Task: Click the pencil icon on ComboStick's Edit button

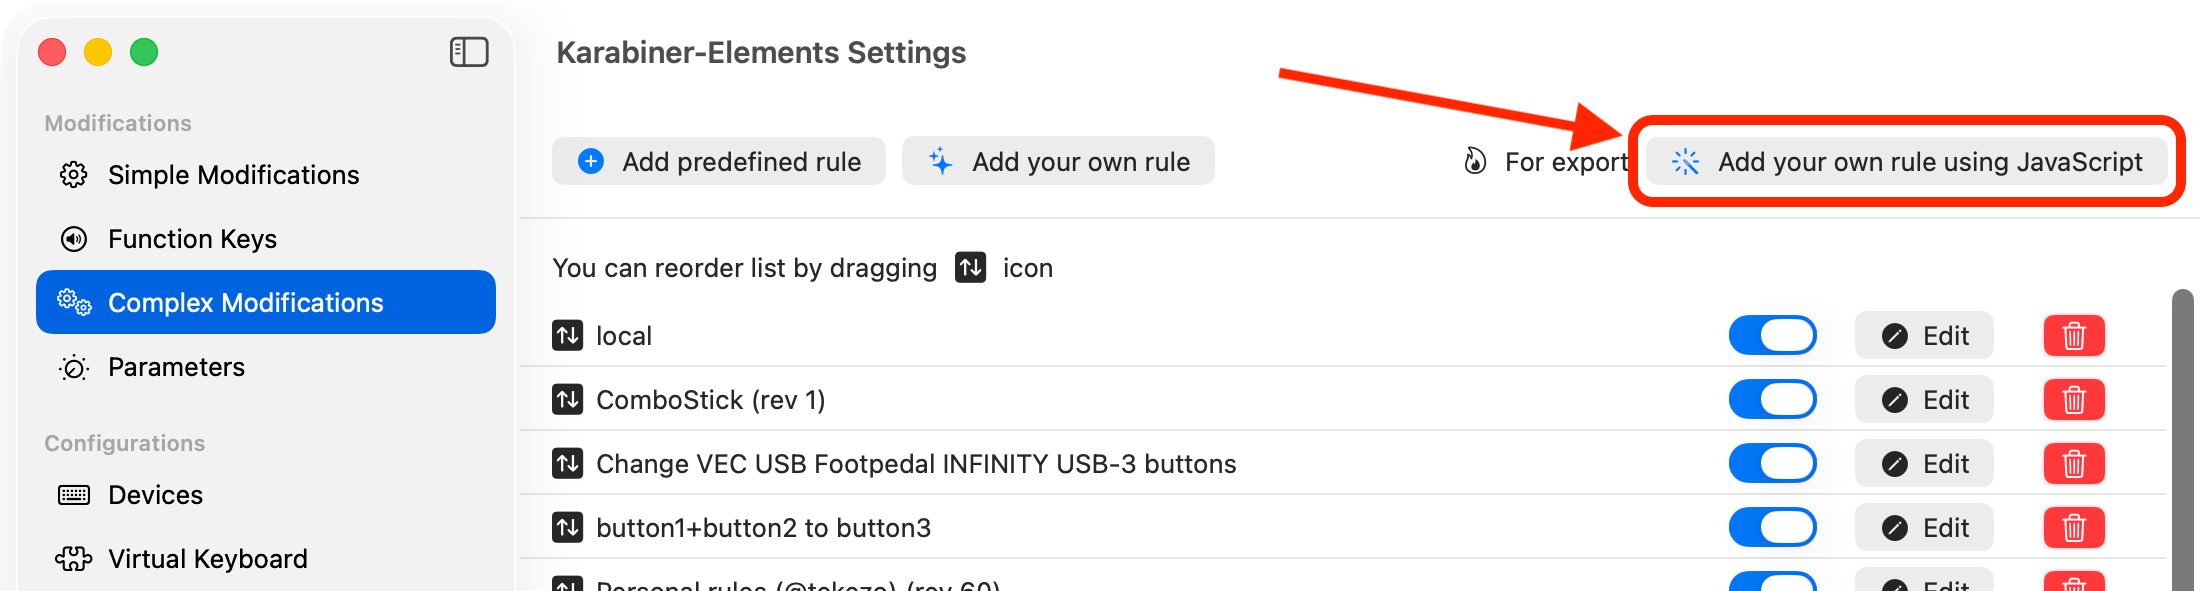Action: click(x=1895, y=399)
